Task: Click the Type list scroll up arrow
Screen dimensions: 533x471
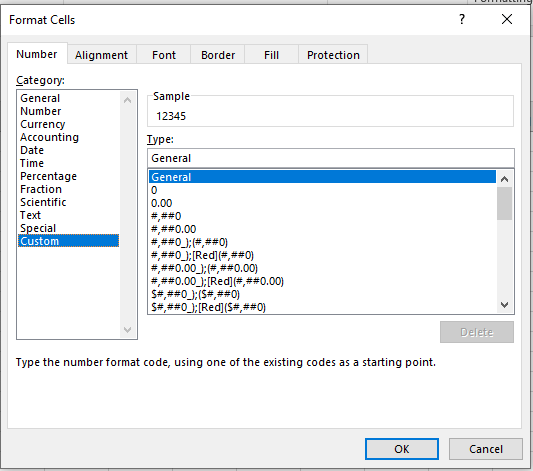Action: tap(504, 179)
